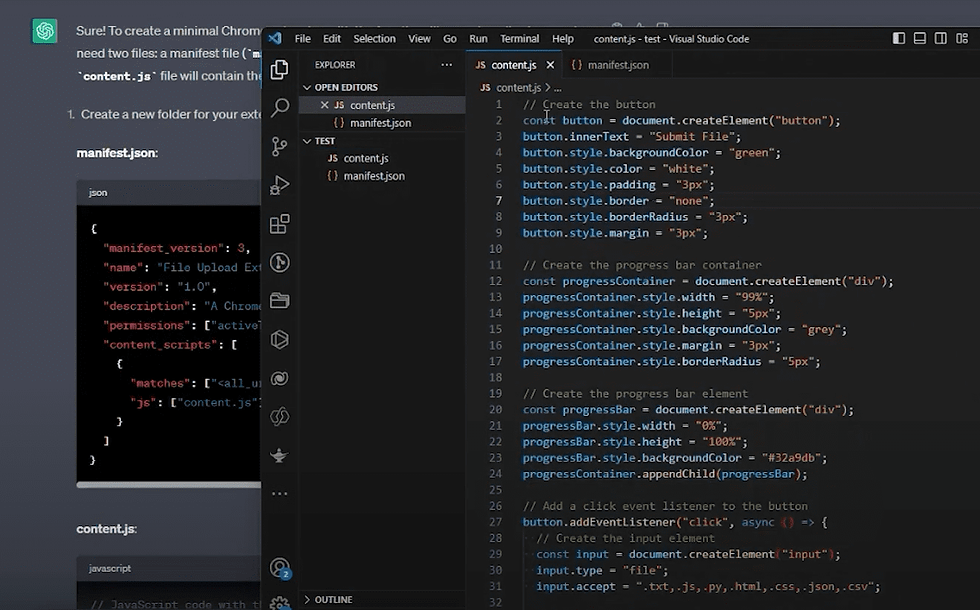Image resolution: width=980 pixels, height=610 pixels.
Task: Close content.js in Open Editors list
Action: pos(324,105)
